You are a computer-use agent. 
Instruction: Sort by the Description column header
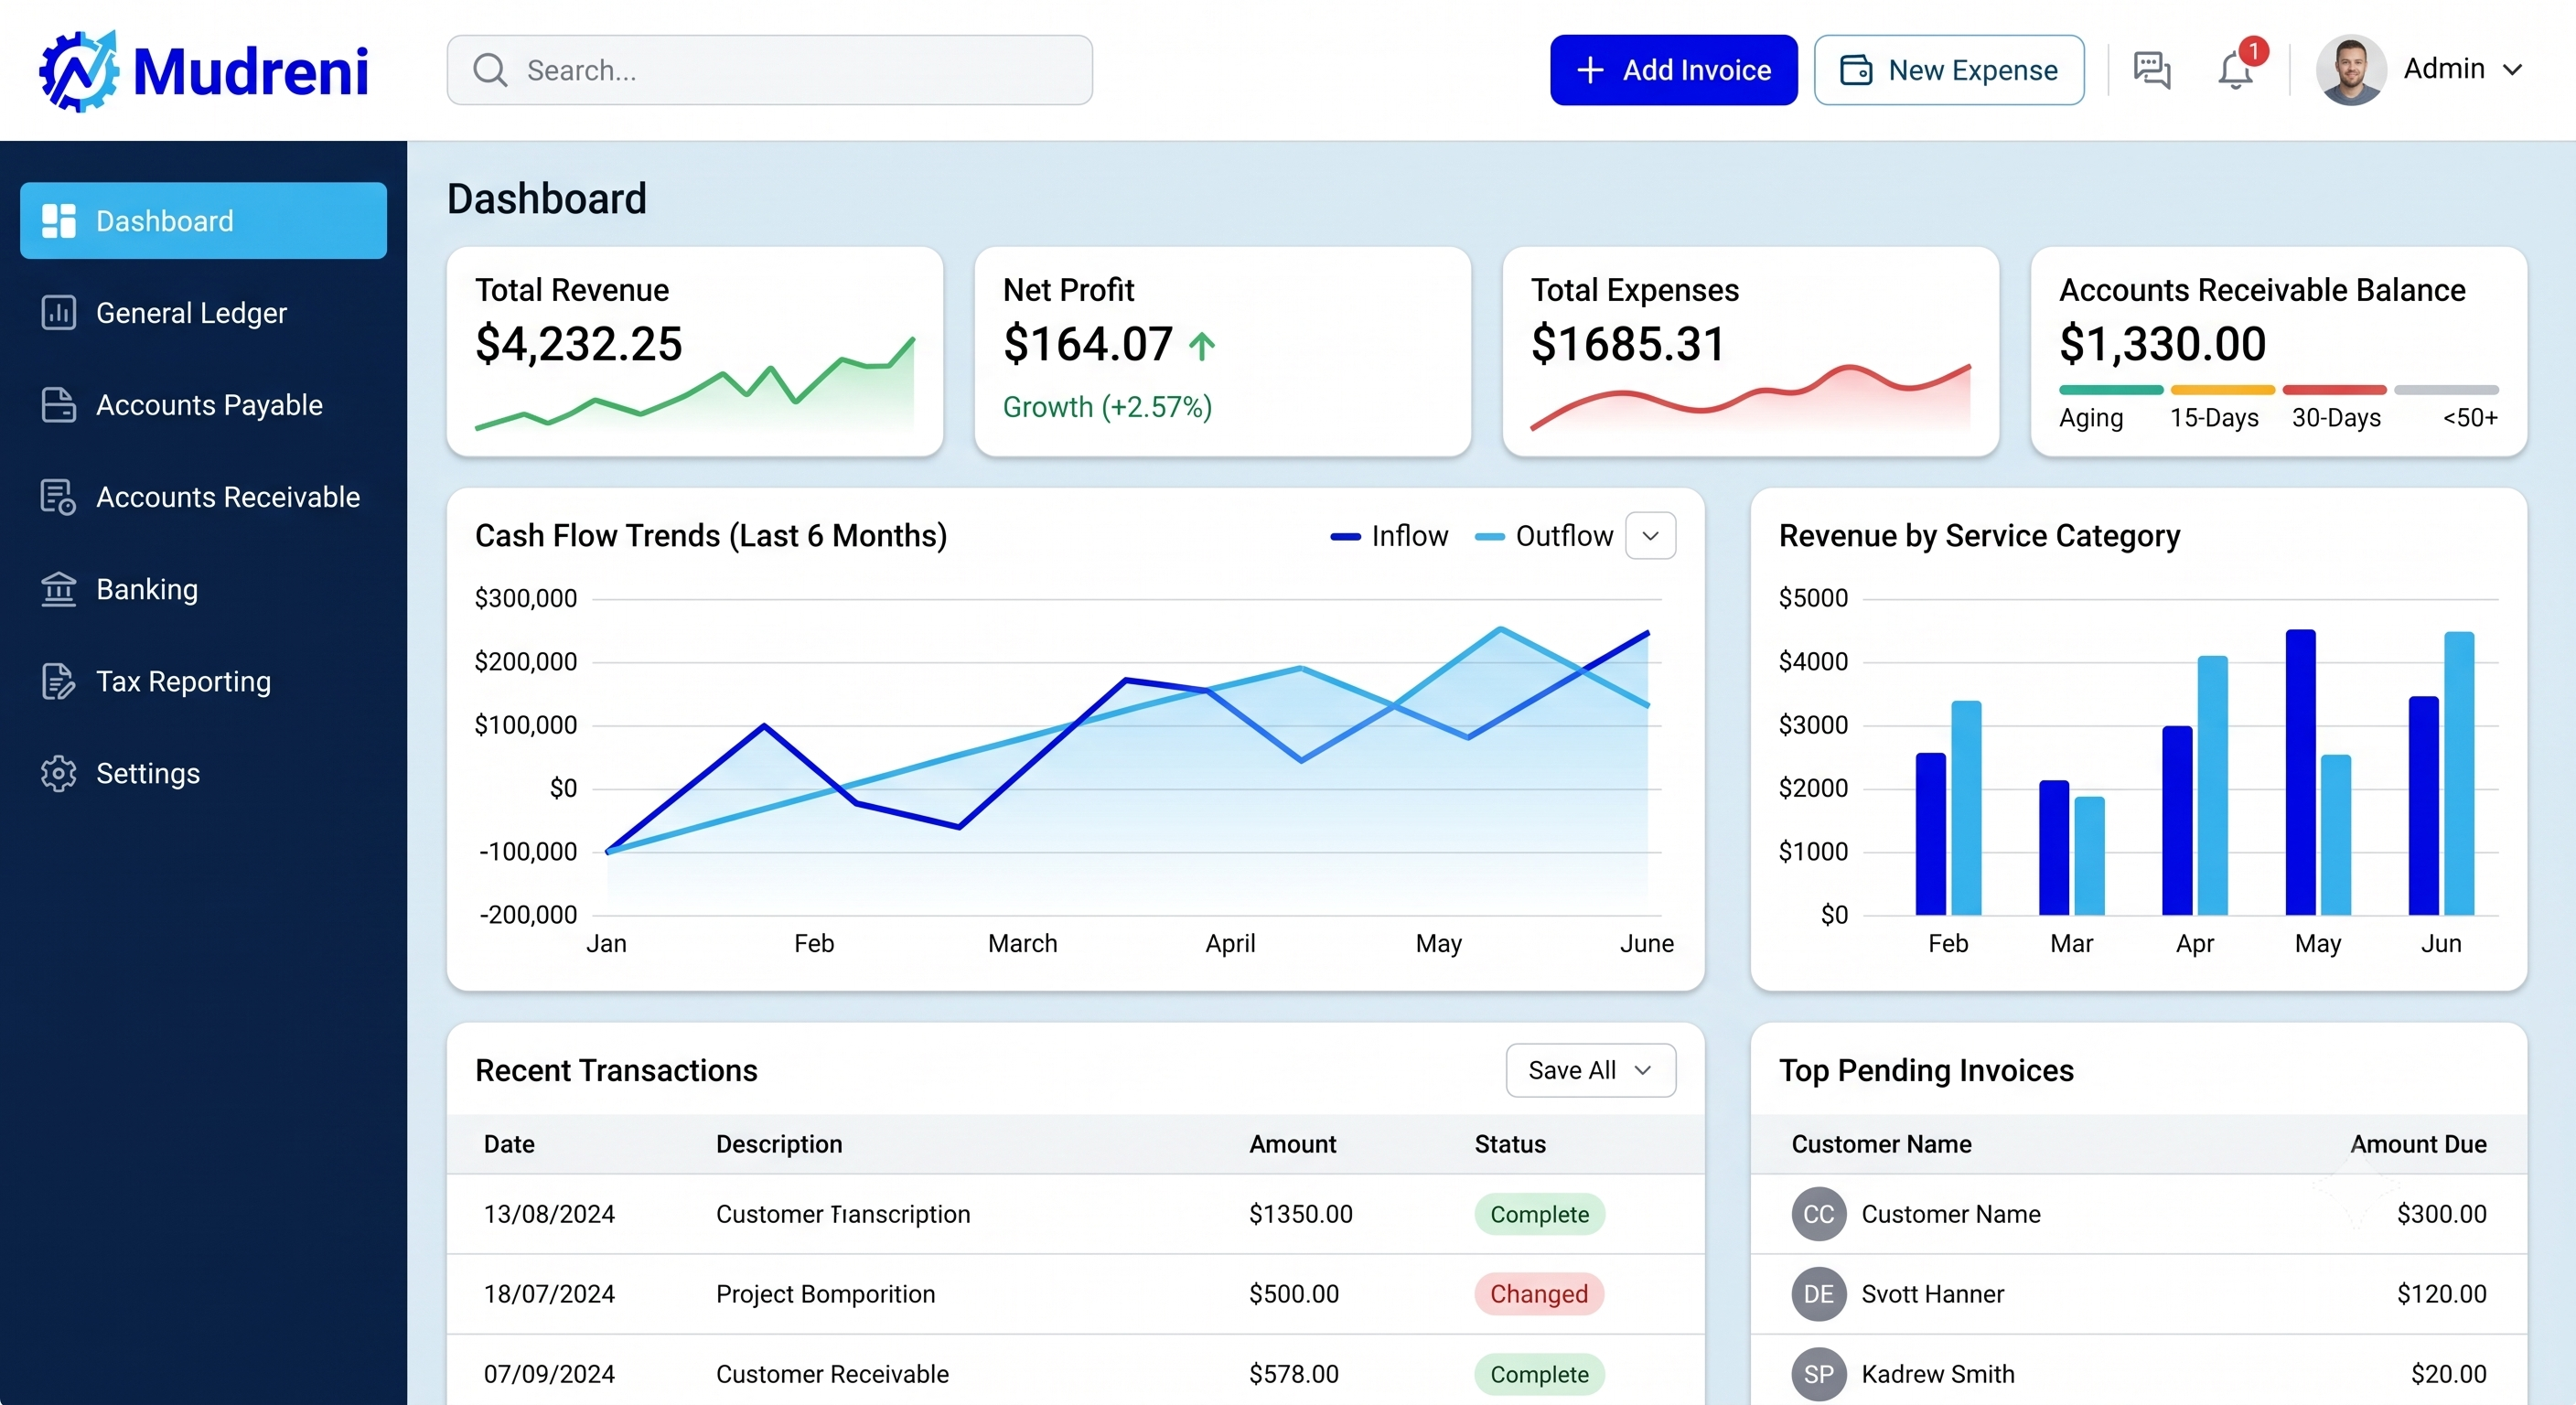779,1144
